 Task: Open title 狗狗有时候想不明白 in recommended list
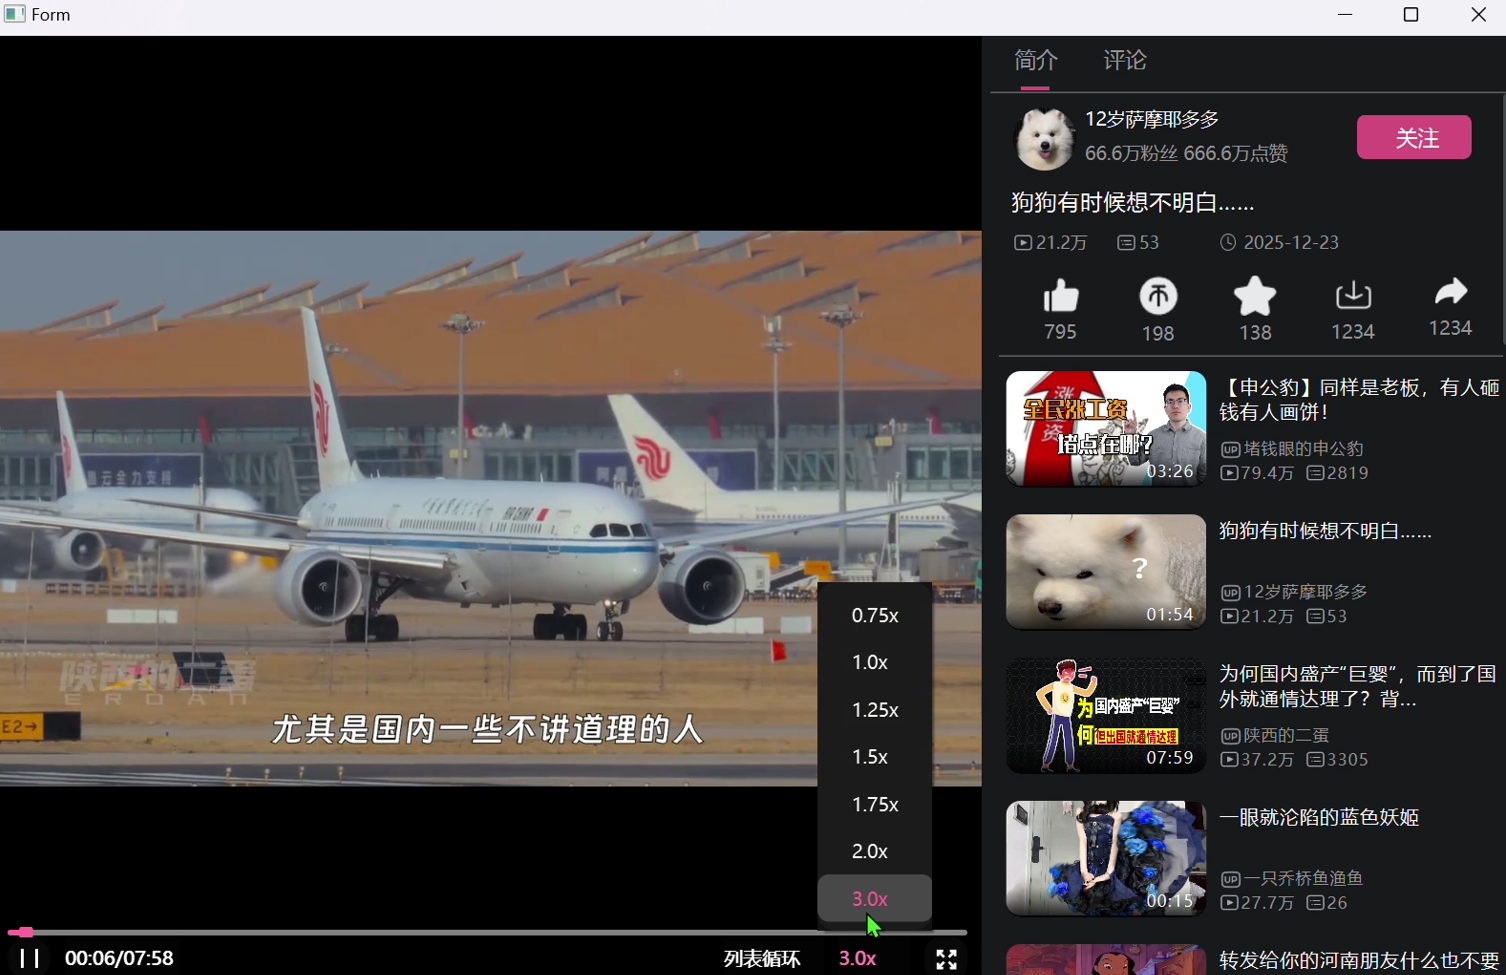tap(1325, 531)
